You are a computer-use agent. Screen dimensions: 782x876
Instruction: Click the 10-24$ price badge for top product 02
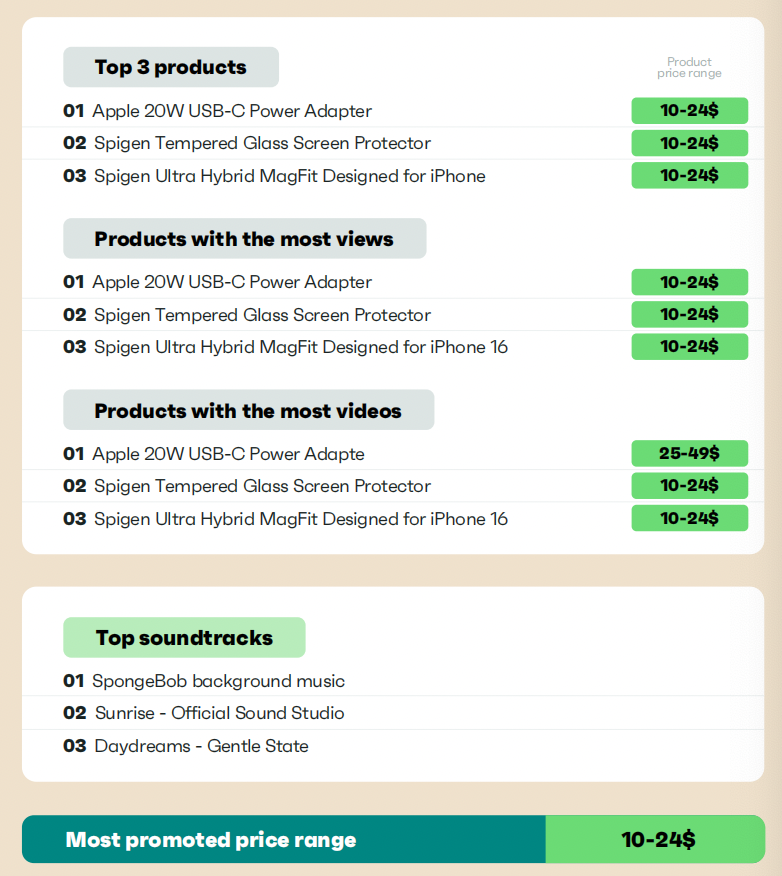point(690,143)
